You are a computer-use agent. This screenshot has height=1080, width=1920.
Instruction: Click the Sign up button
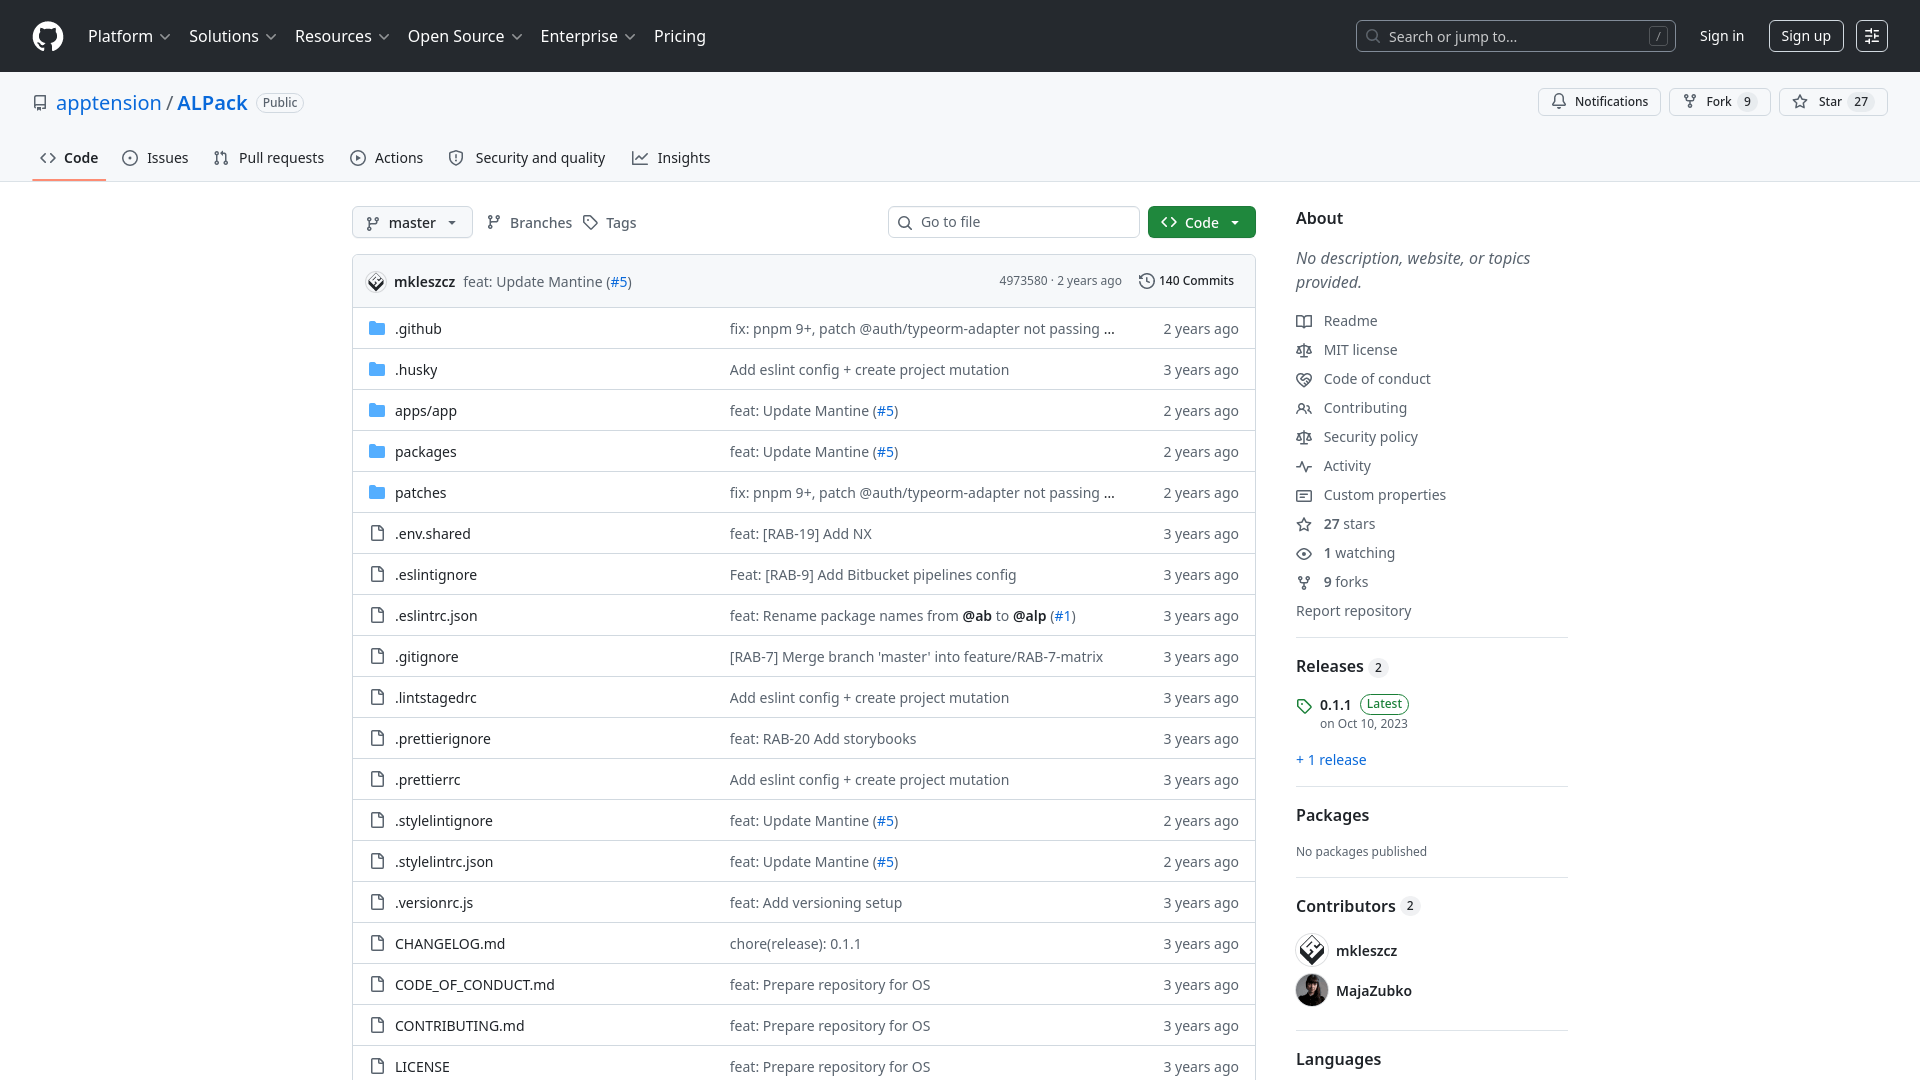tap(1806, 36)
